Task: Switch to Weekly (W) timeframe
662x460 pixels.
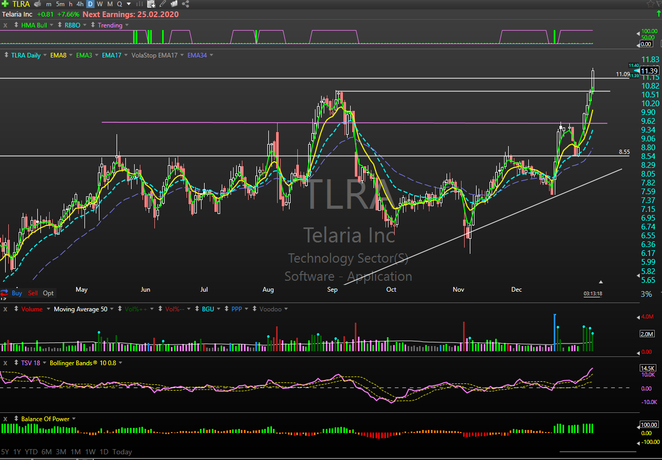Action: [x=100, y=4]
